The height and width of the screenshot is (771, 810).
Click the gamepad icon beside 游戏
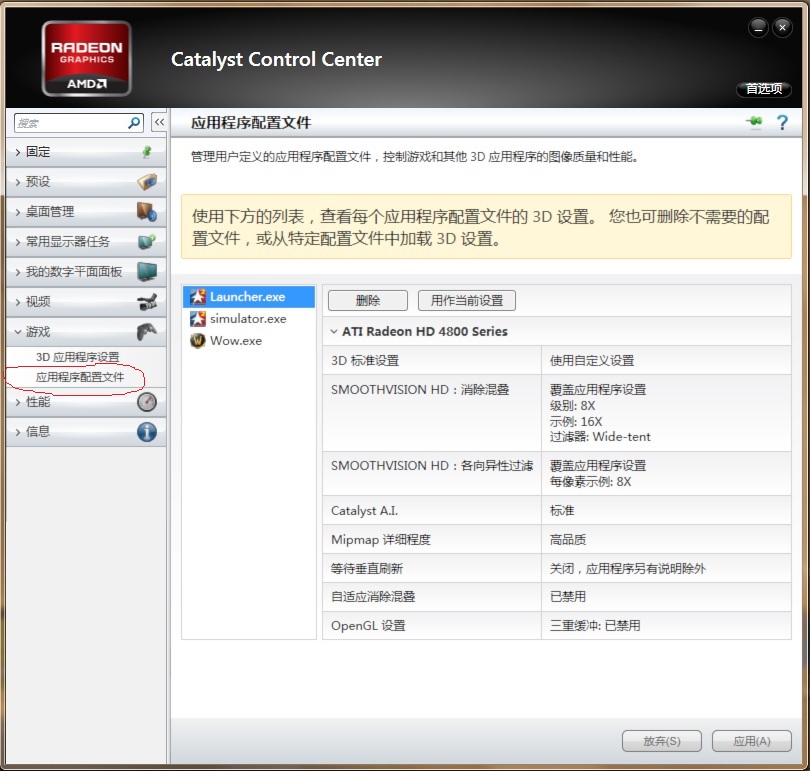pyautogui.click(x=147, y=331)
